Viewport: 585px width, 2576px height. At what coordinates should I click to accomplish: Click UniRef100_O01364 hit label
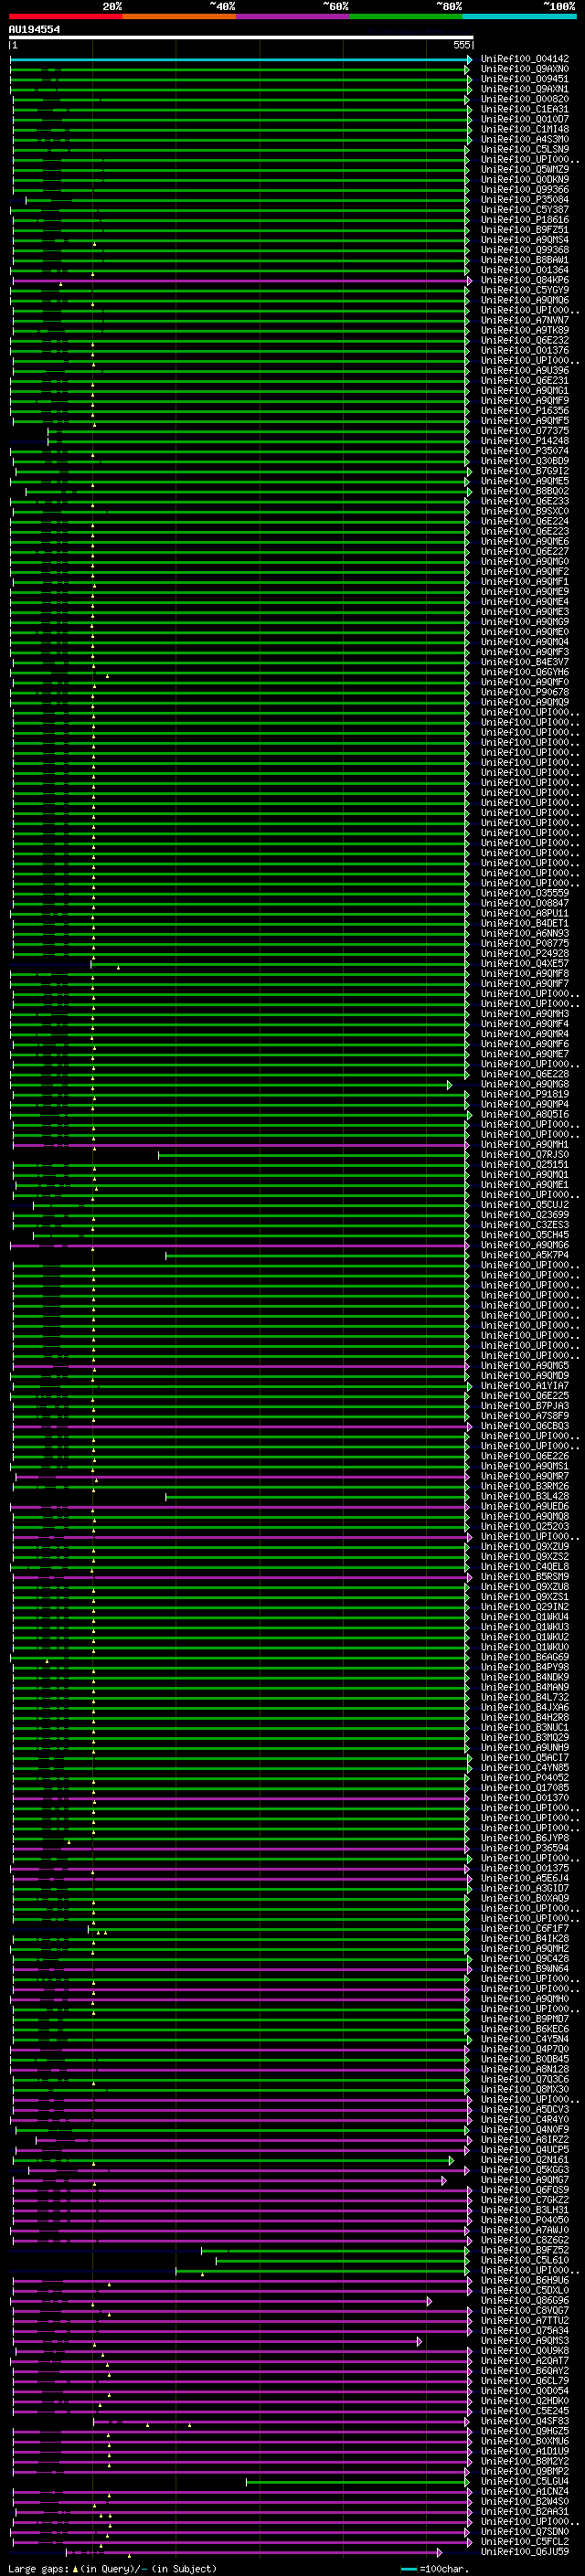pos(525,270)
